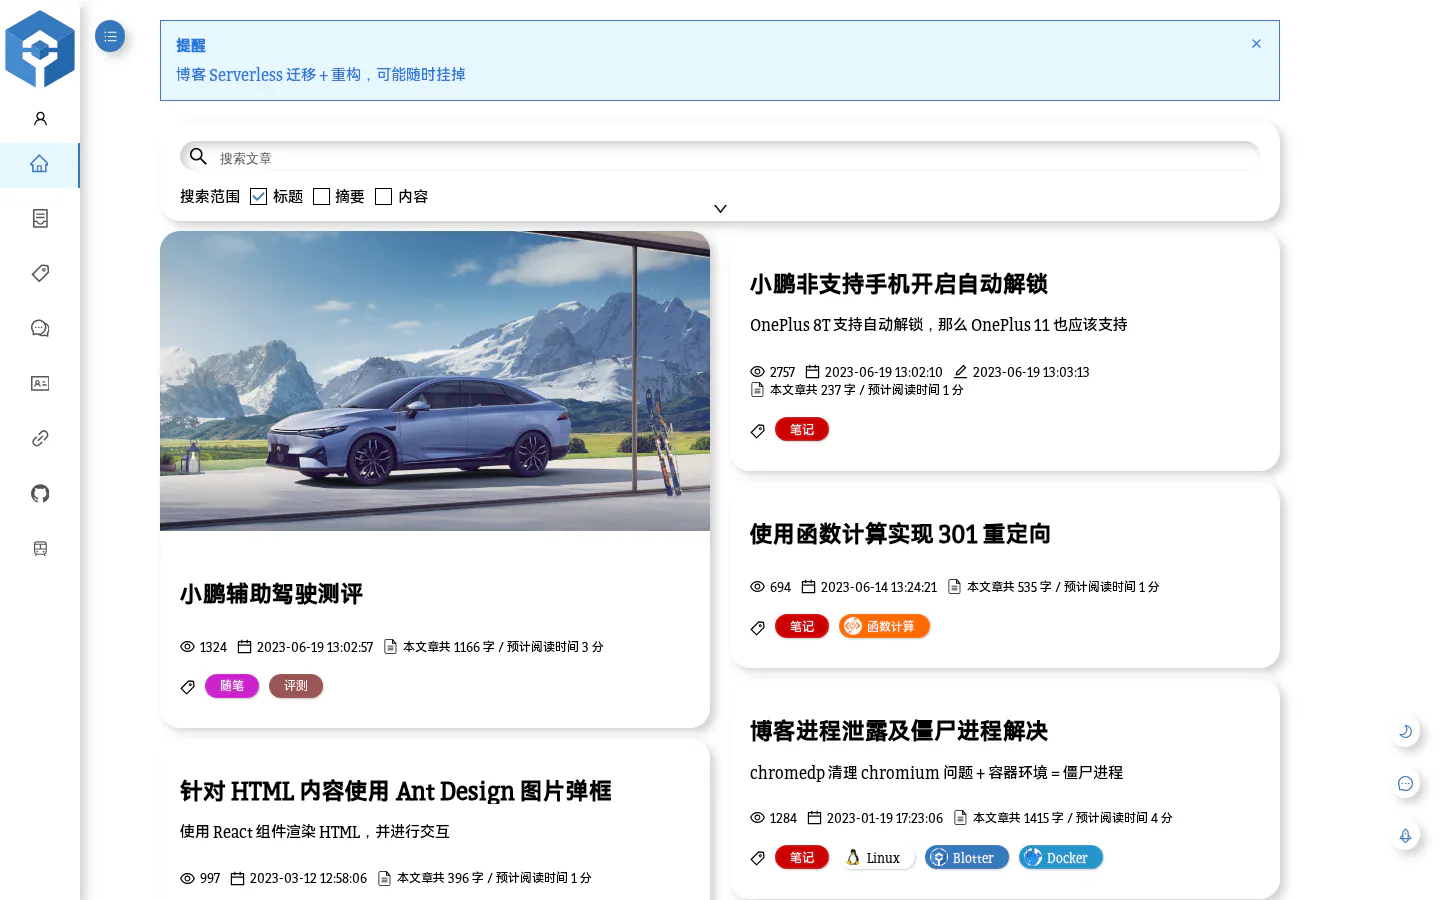This screenshot has width=1440, height=900.
Task: Open article 小鹏辅助驾驶测评
Action: click(x=271, y=594)
